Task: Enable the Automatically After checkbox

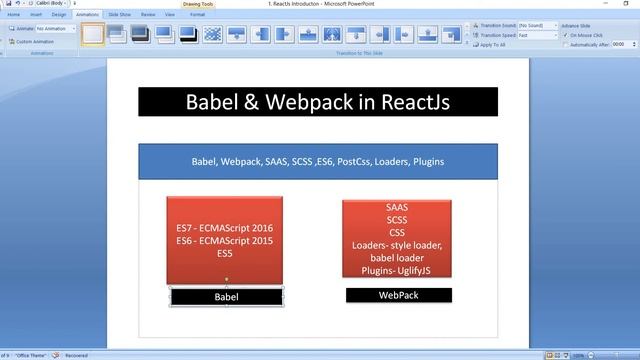Action: pos(566,45)
